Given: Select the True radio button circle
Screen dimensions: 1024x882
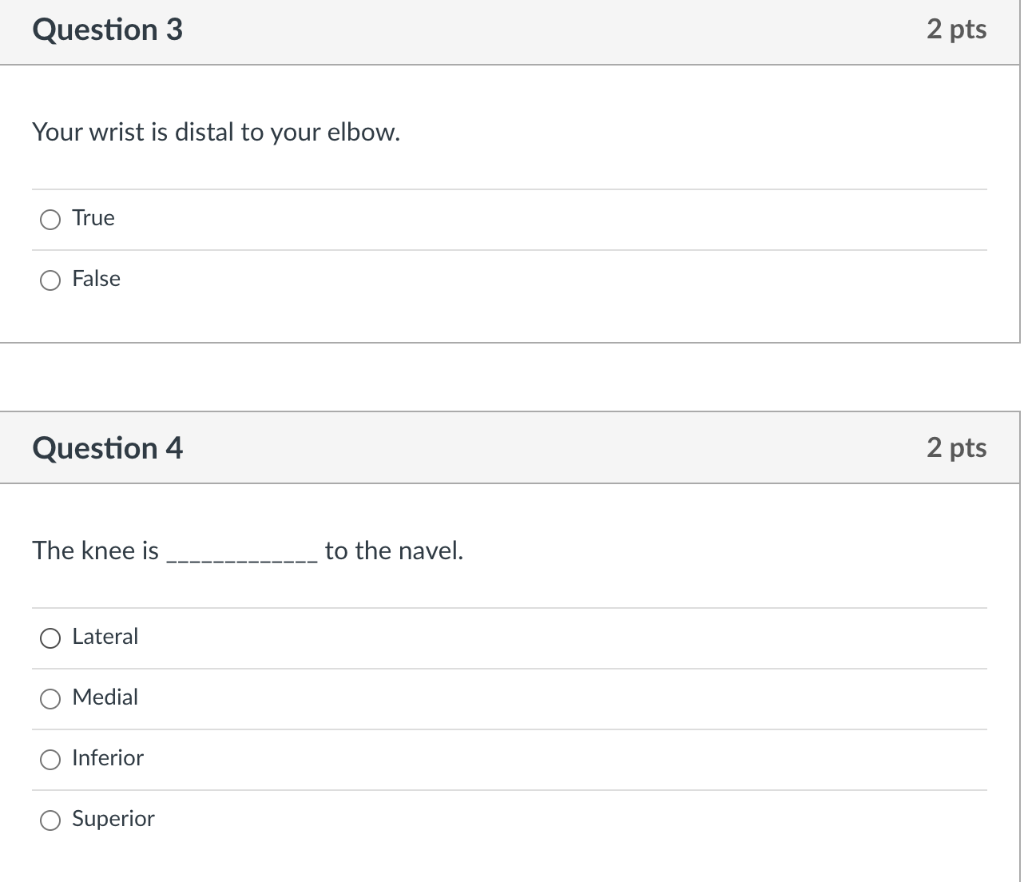Looking at the screenshot, I should (50, 219).
